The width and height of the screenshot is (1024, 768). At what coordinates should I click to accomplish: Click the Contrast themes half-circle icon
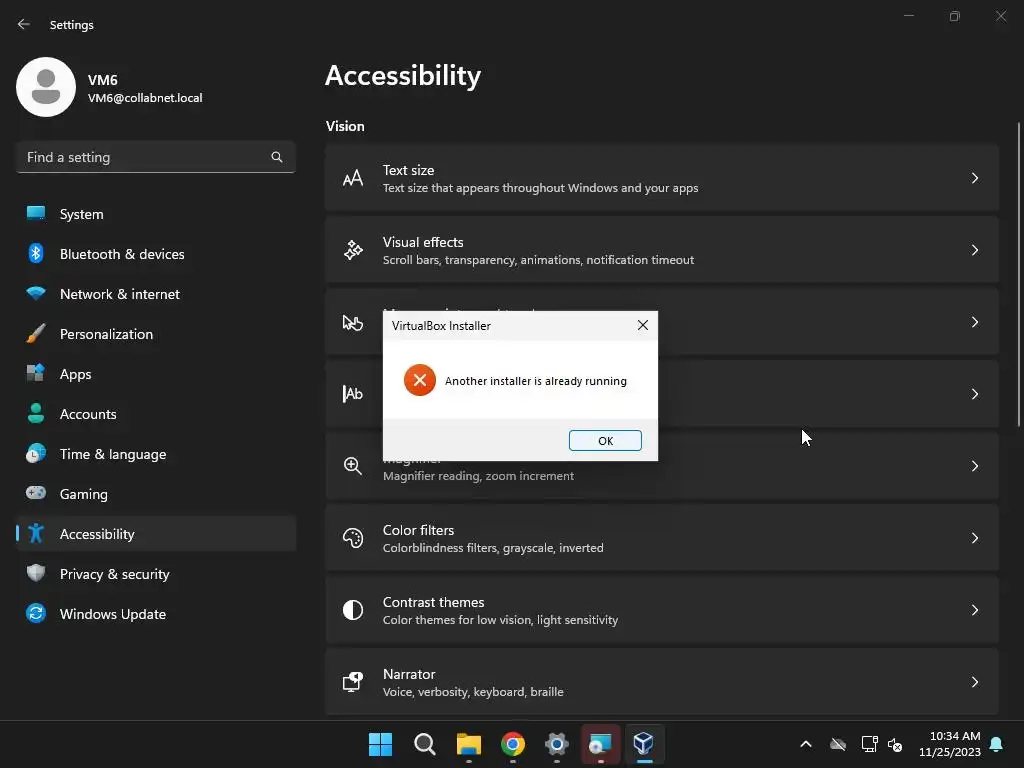pyautogui.click(x=353, y=610)
